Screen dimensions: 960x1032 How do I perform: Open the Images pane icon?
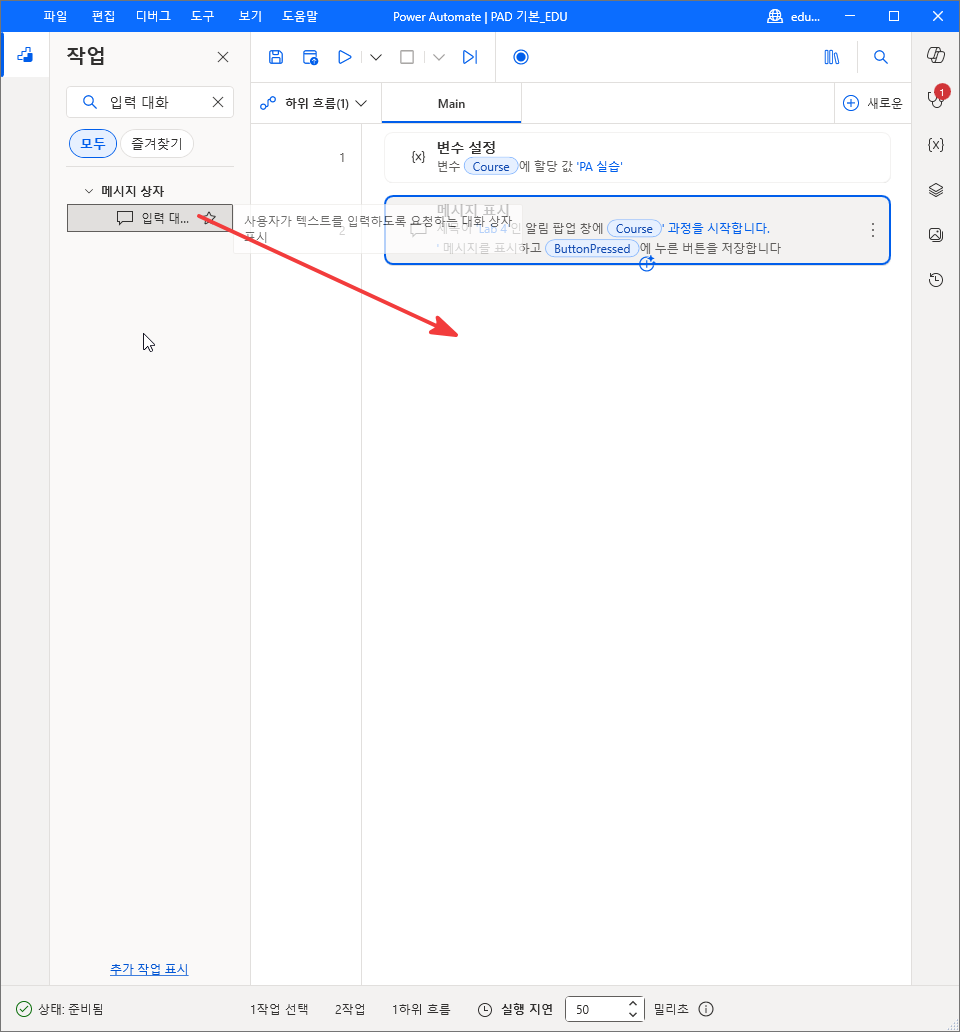point(936,235)
